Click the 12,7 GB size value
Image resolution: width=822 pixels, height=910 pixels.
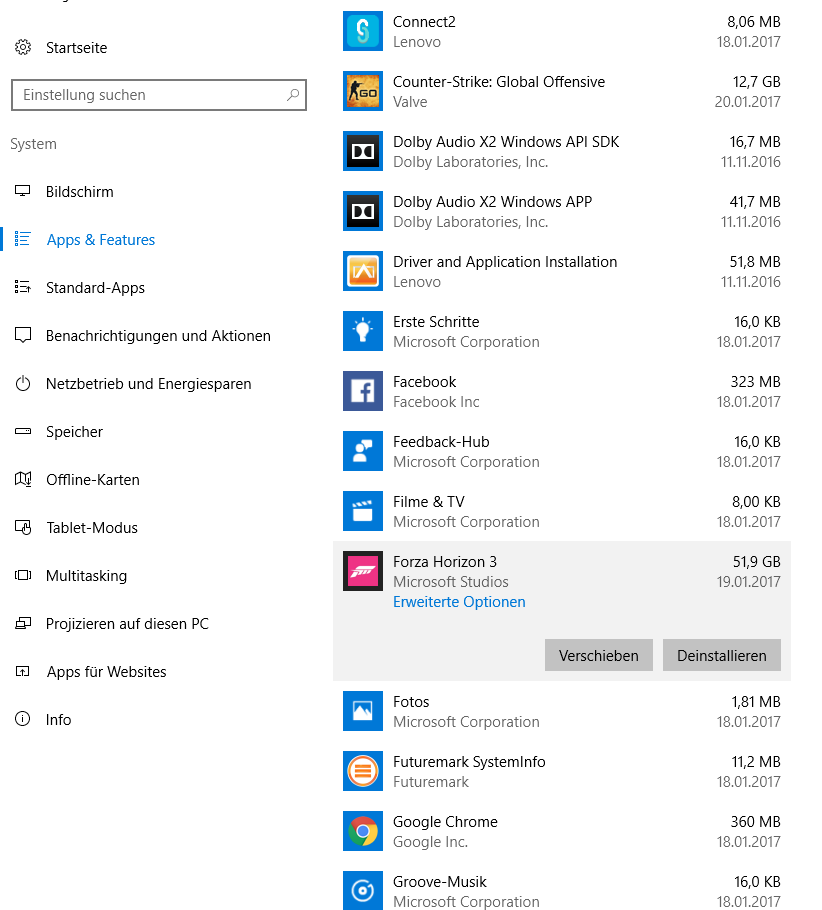tap(756, 82)
